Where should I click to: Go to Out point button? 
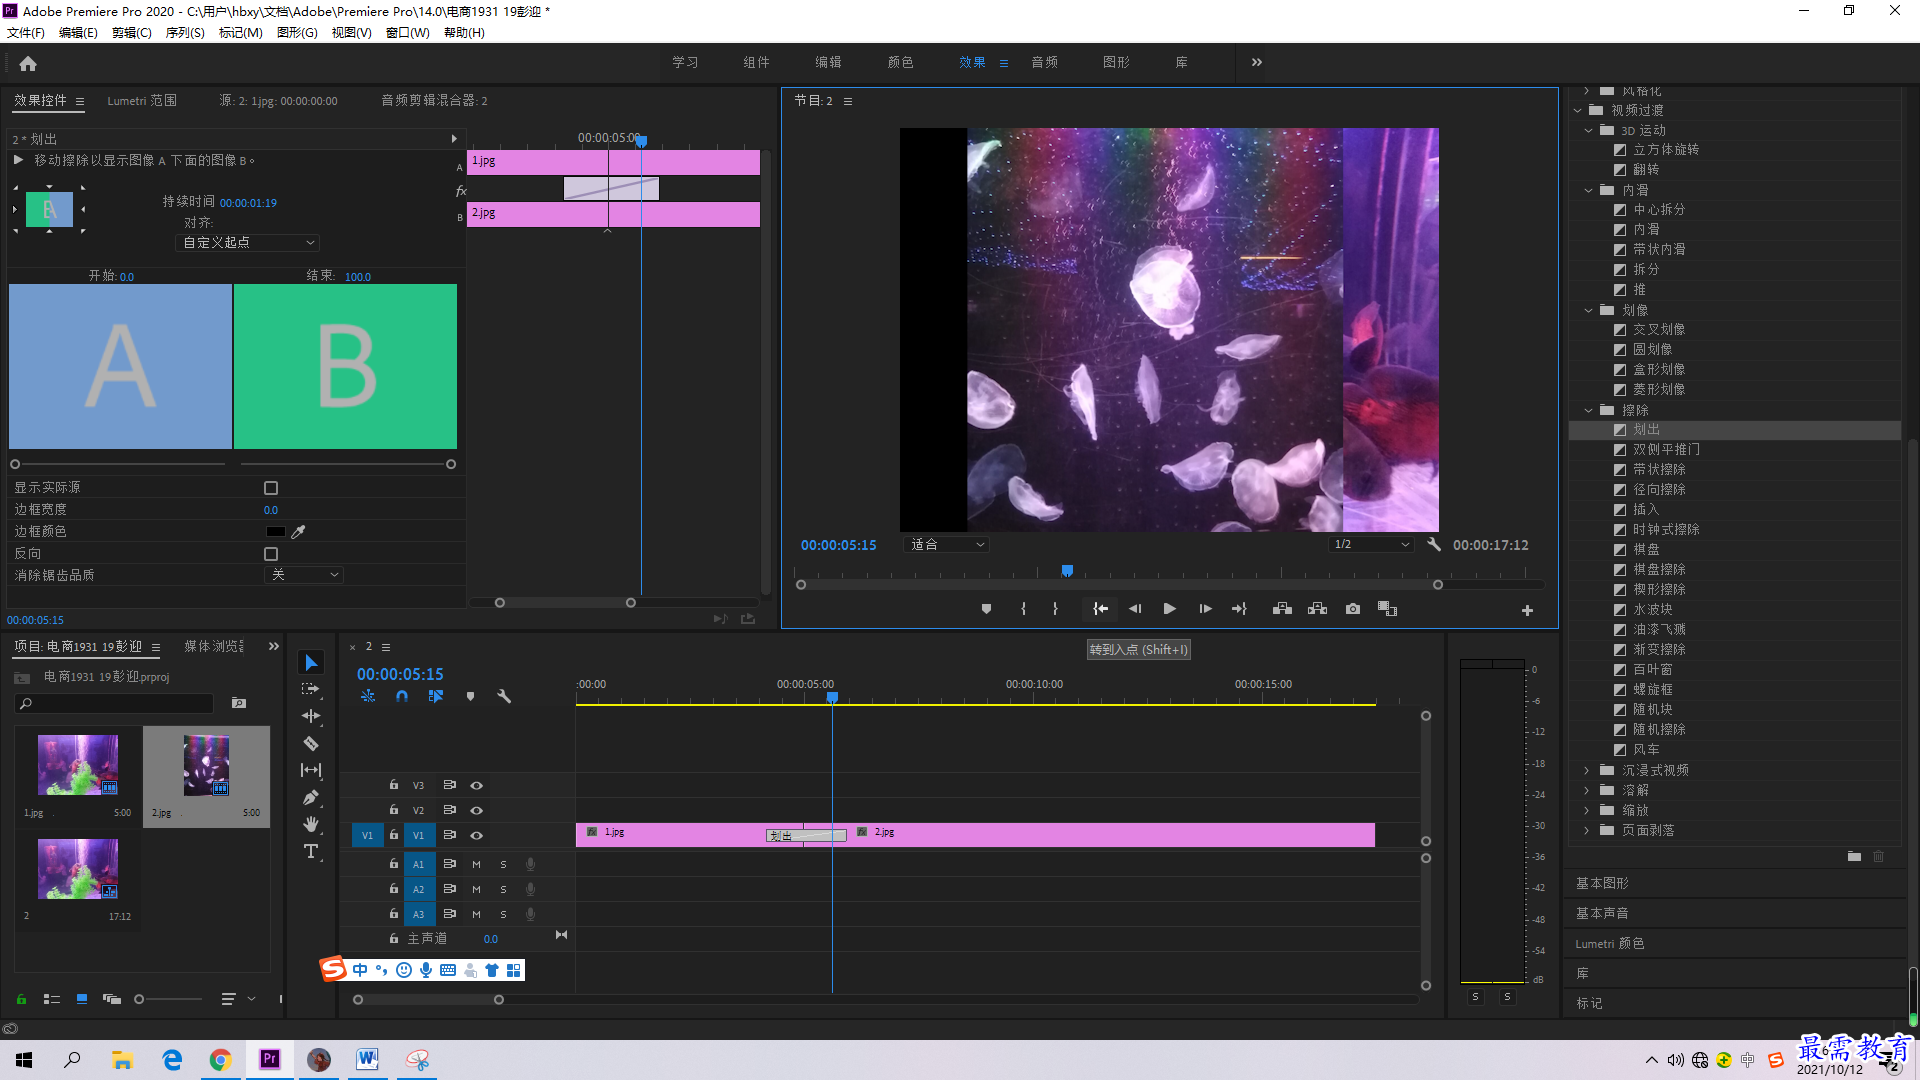(x=1239, y=609)
